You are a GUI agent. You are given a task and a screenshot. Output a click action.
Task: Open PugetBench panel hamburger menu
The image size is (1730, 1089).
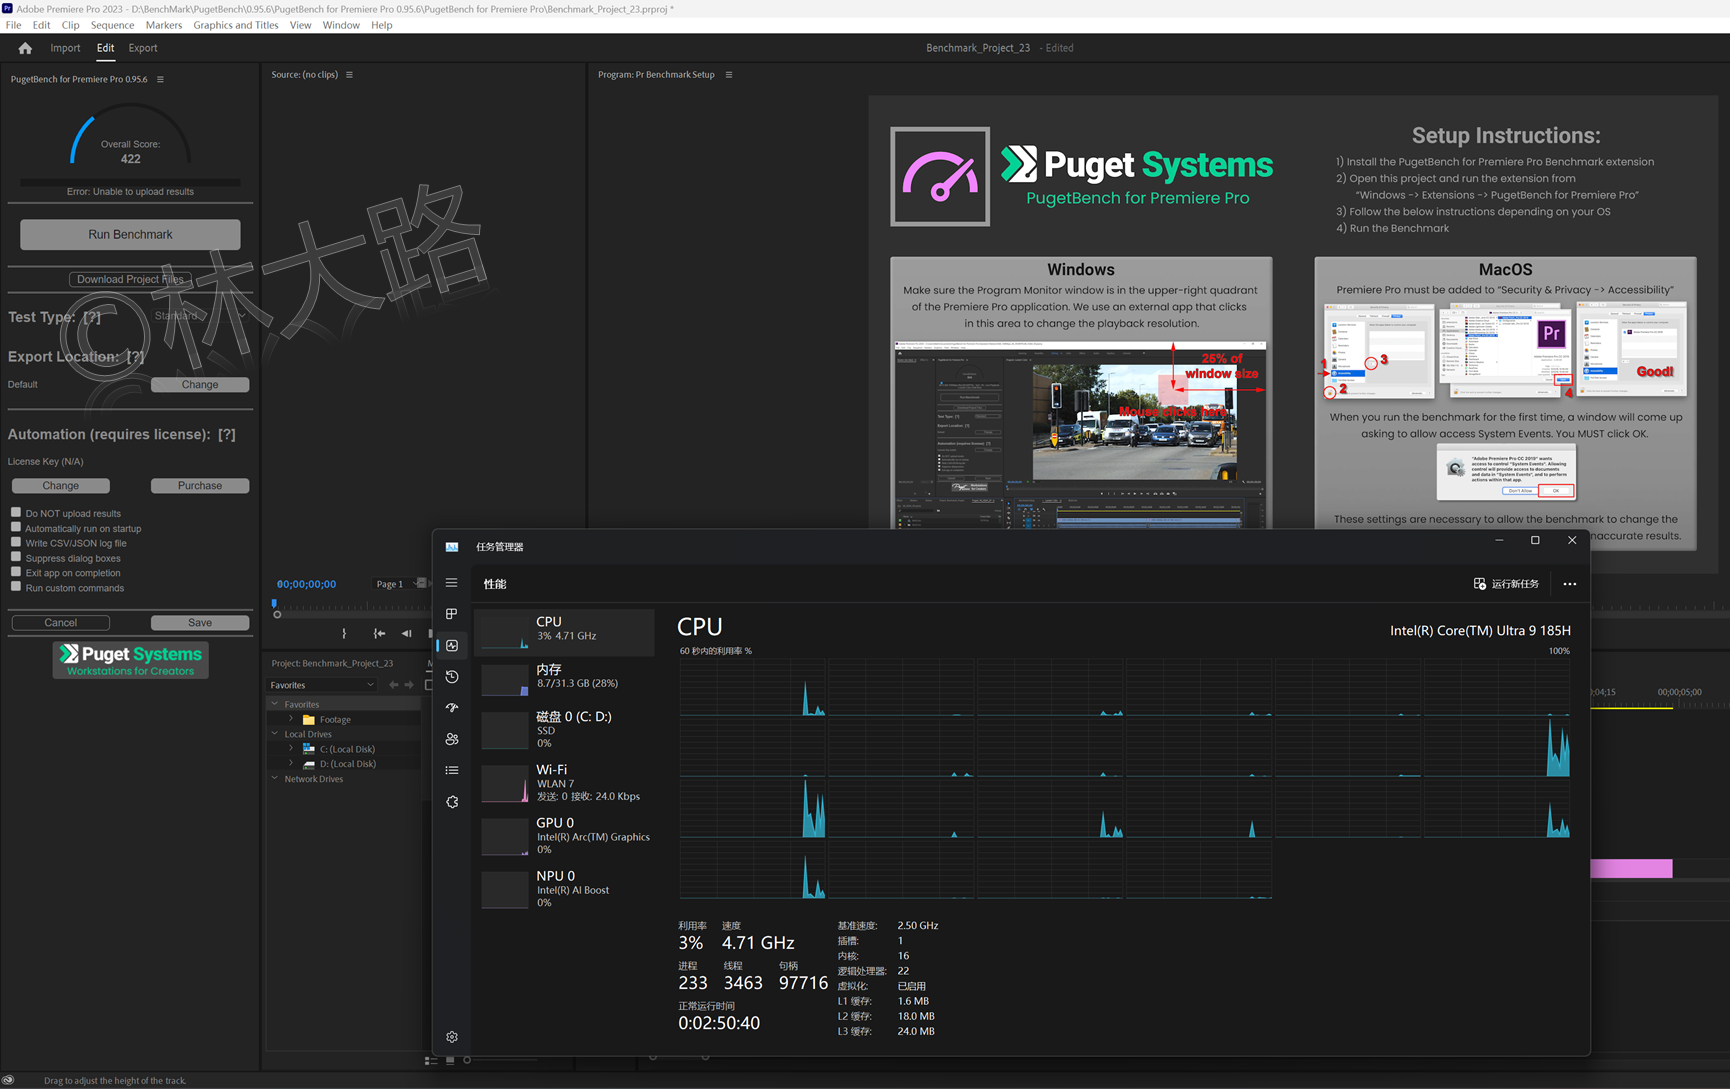[160, 79]
